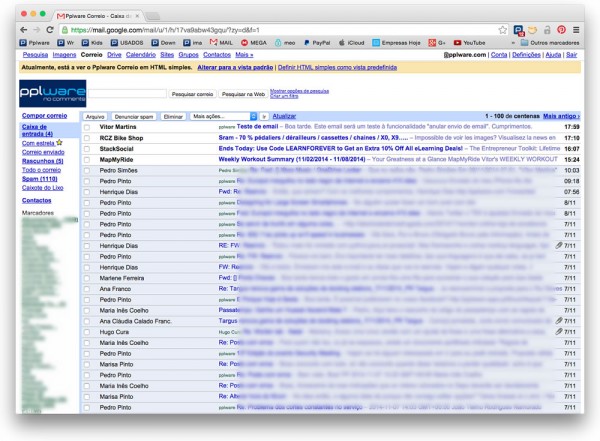Check the StackSocial email checkbox
Image resolution: width=600 pixels, height=441 pixels.
pos(87,149)
